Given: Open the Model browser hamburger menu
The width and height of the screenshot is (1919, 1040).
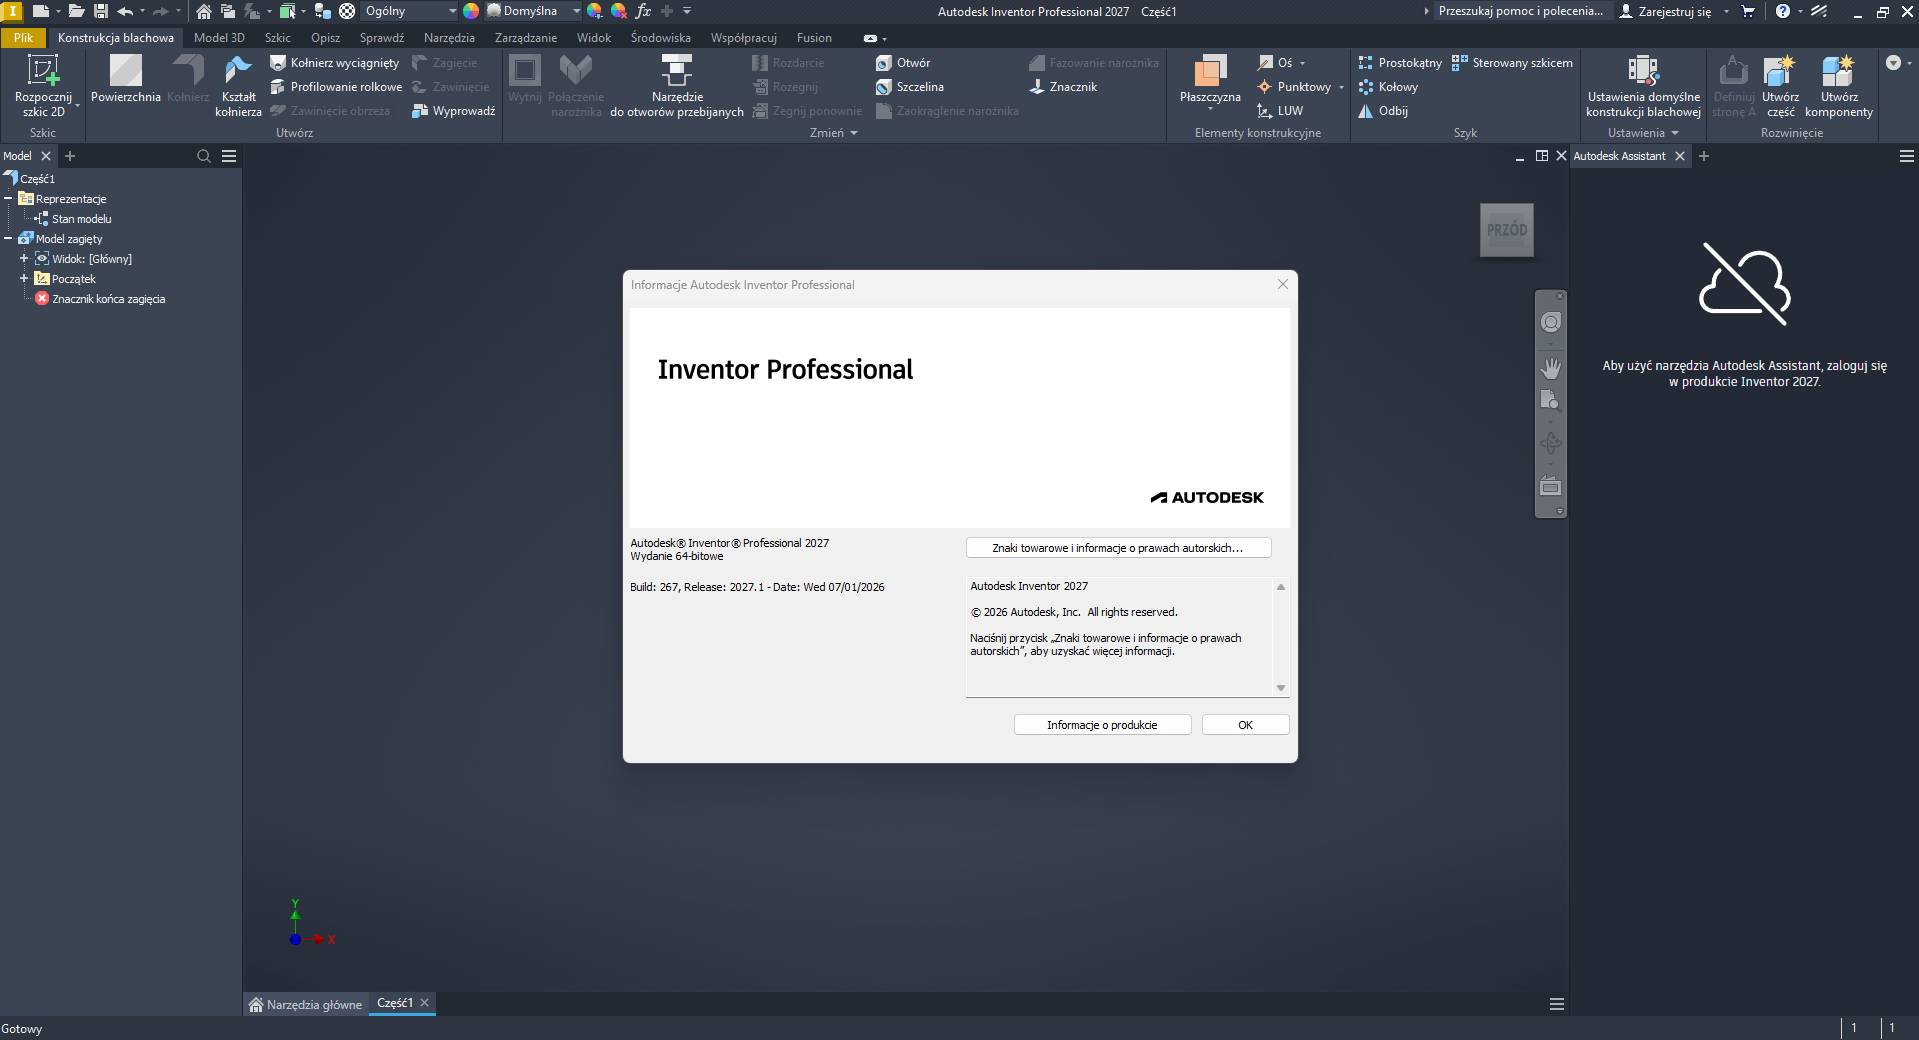Looking at the screenshot, I should point(229,156).
